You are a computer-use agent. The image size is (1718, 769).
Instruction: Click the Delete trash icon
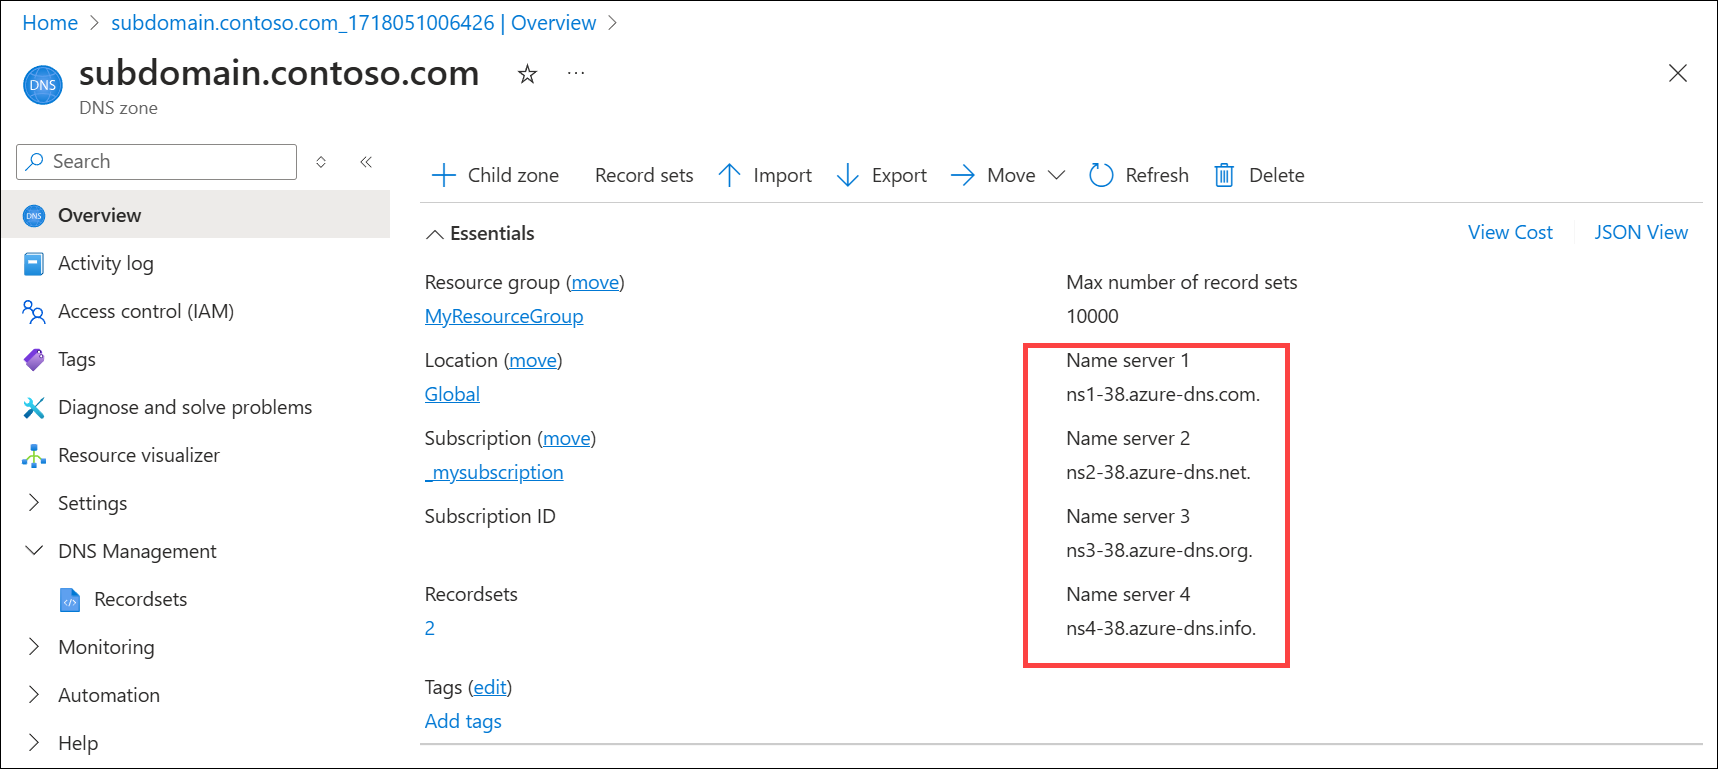[x=1224, y=176]
